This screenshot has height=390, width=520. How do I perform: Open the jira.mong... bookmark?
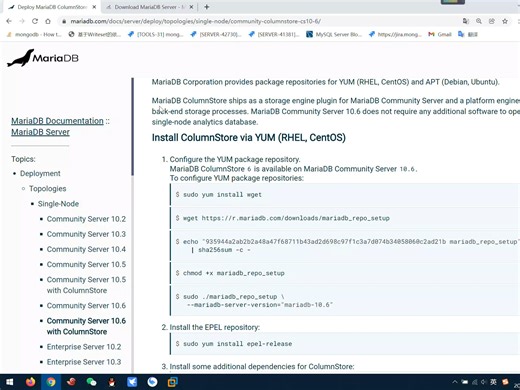point(395,34)
